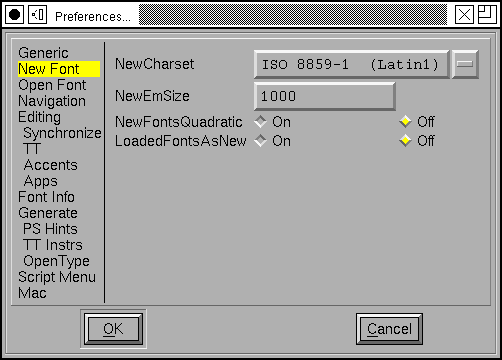Go to Navigation preferences
Screen dimensions: 502x360
(52, 101)
